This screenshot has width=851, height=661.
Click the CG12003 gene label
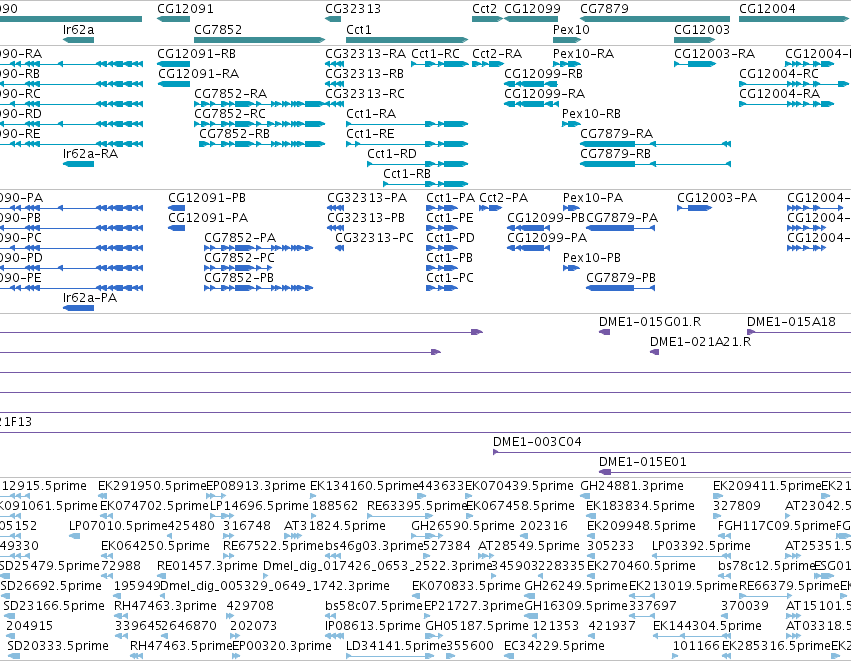pos(702,29)
